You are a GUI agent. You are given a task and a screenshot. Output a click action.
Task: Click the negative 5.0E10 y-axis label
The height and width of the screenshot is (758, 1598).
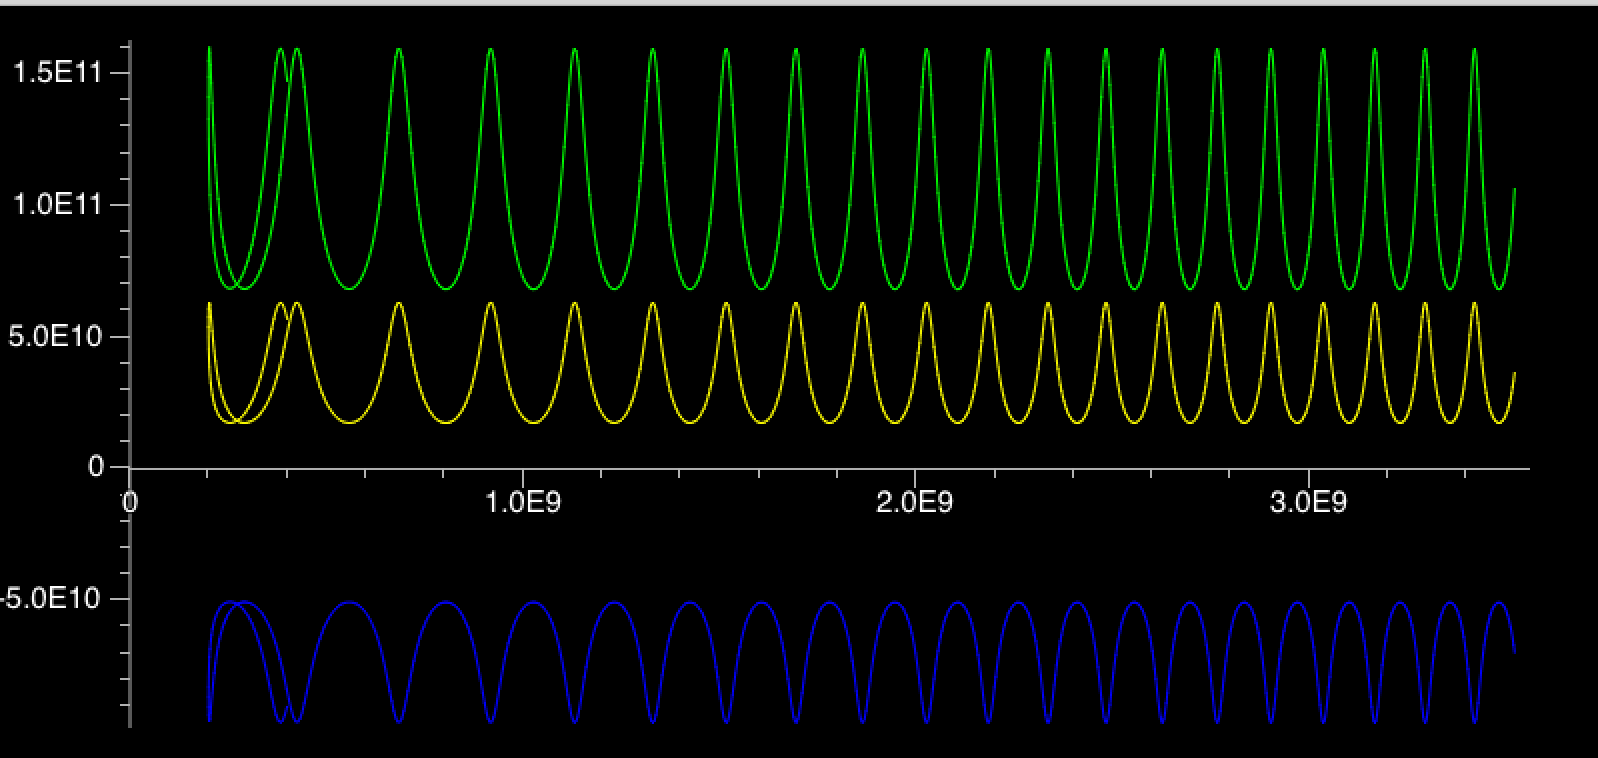click(x=52, y=599)
